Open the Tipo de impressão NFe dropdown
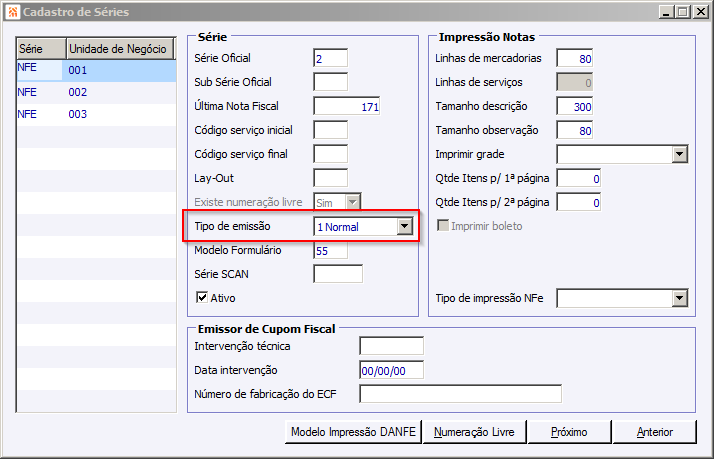This screenshot has height=459, width=714. [x=679, y=298]
